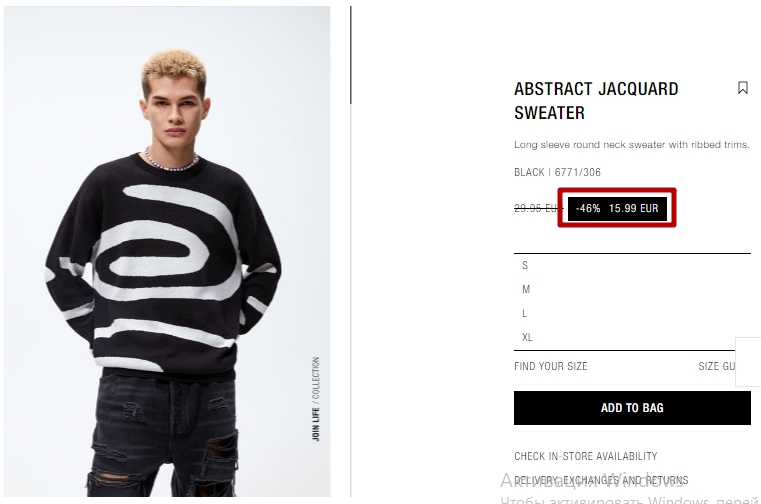Select size S
This screenshot has height=504, width=761.
[632, 266]
